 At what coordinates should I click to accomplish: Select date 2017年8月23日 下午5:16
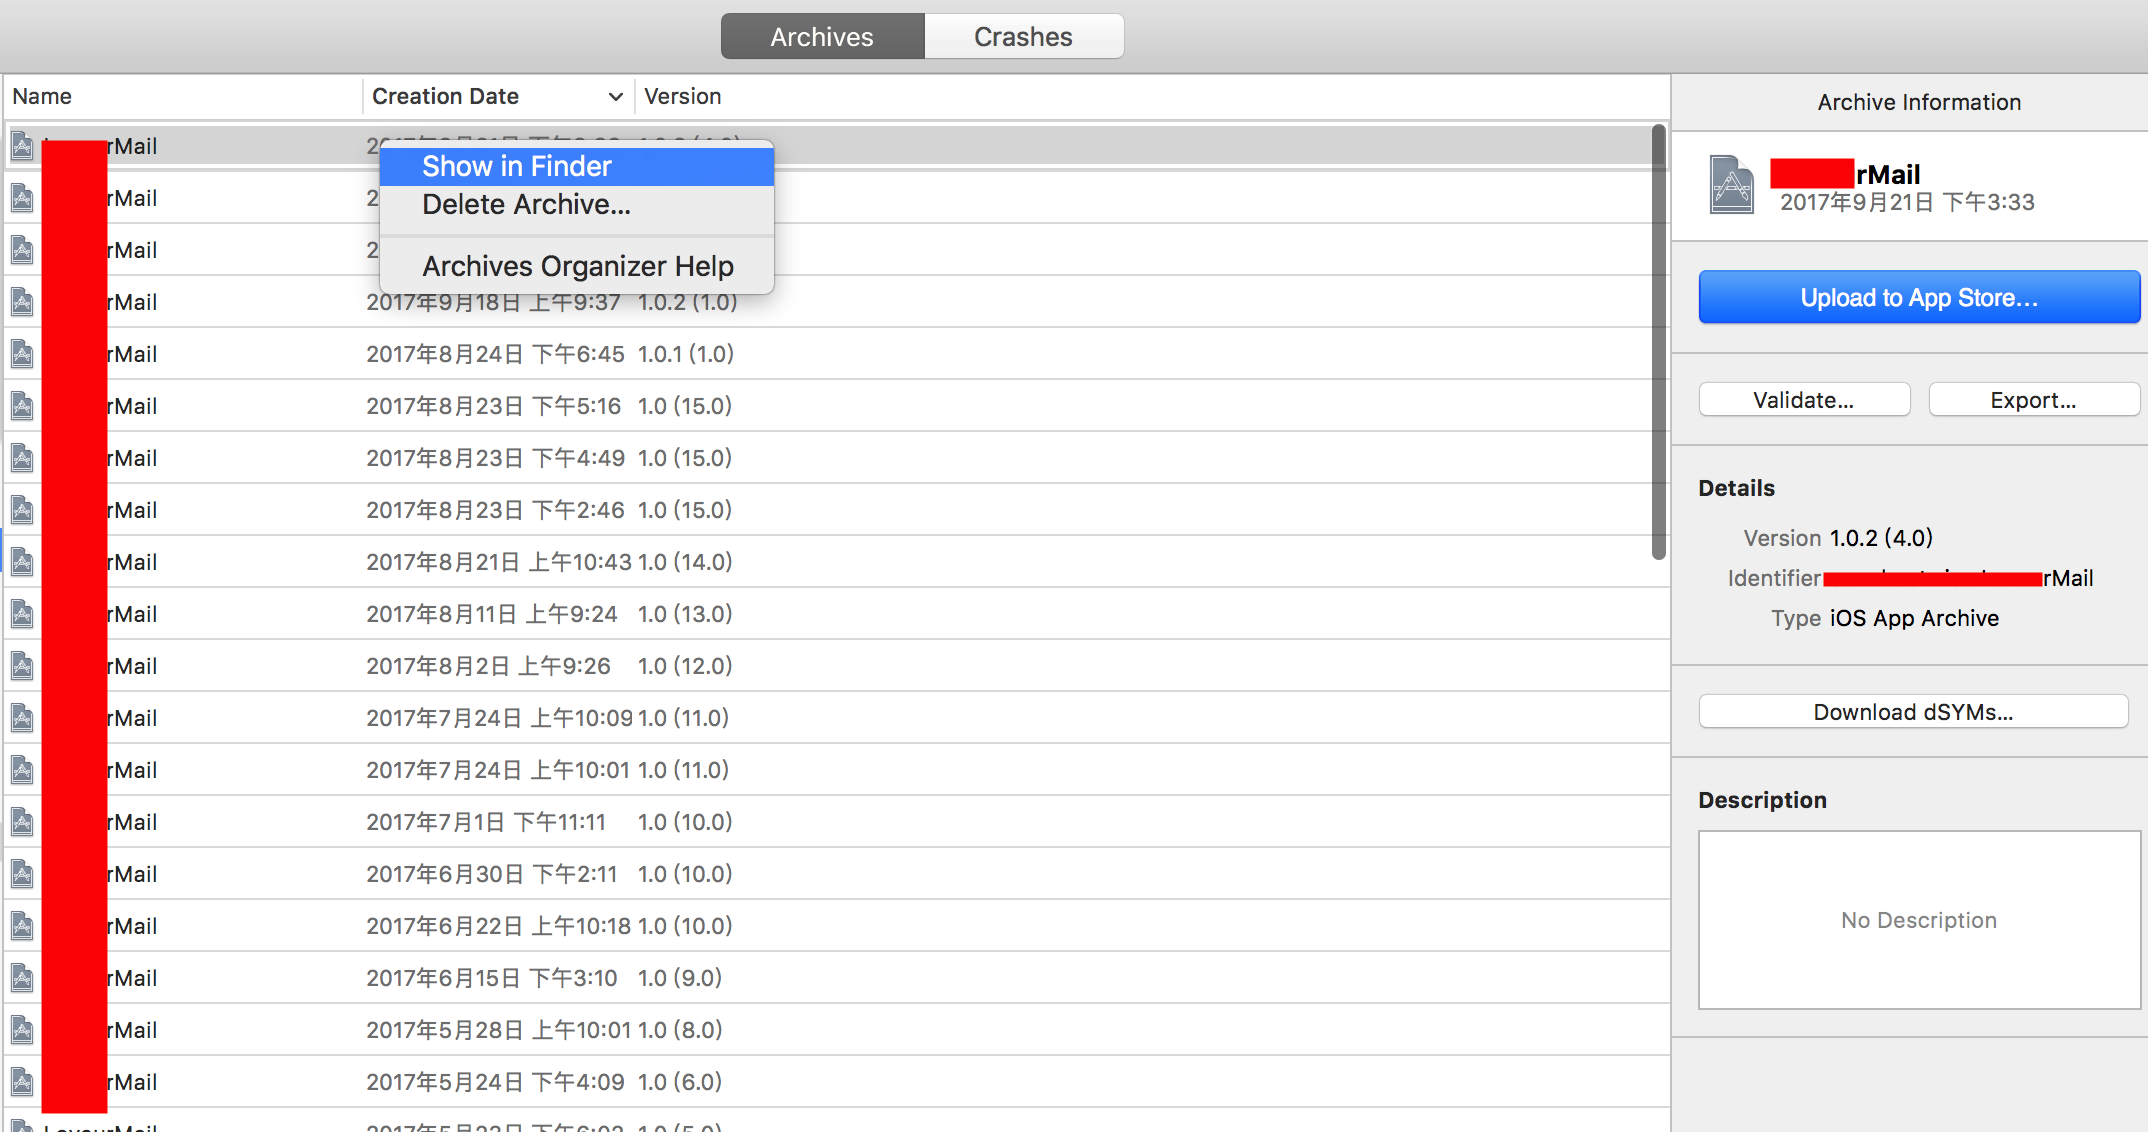point(493,406)
